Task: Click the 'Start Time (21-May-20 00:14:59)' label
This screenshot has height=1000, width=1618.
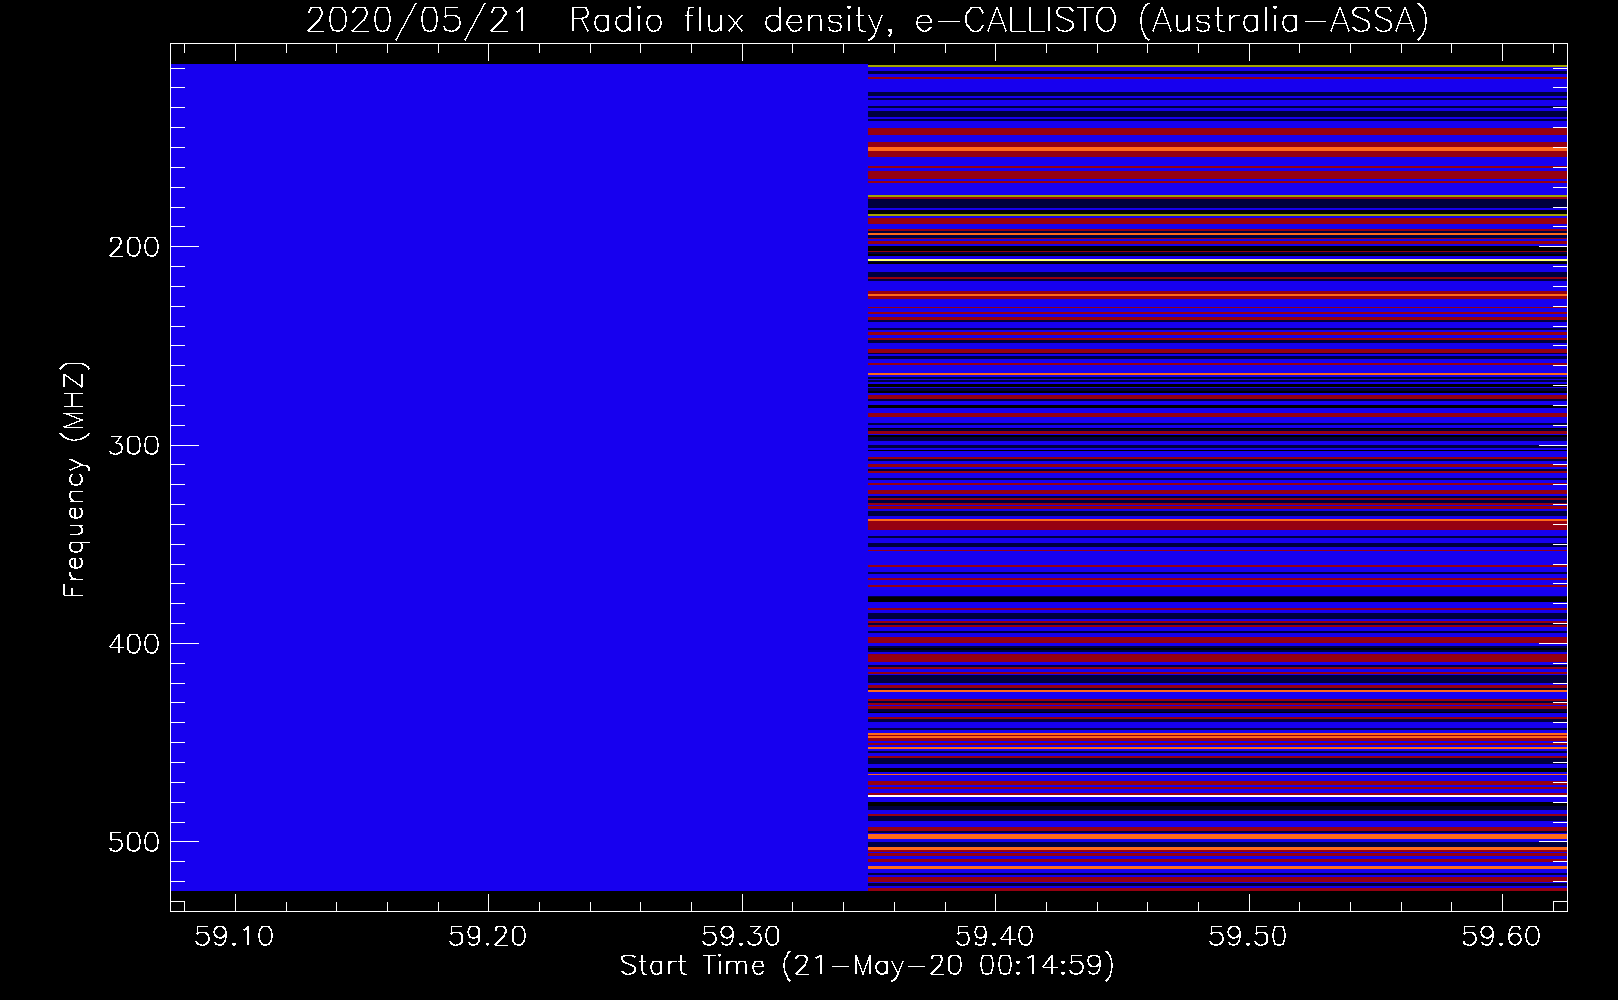Action: coord(867,966)
